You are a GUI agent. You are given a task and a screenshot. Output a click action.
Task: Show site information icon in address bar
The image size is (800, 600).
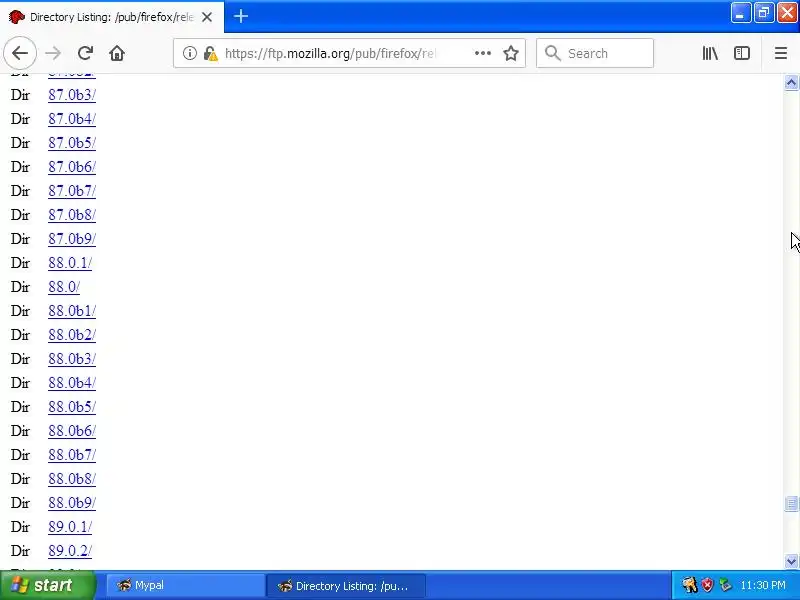190,53
